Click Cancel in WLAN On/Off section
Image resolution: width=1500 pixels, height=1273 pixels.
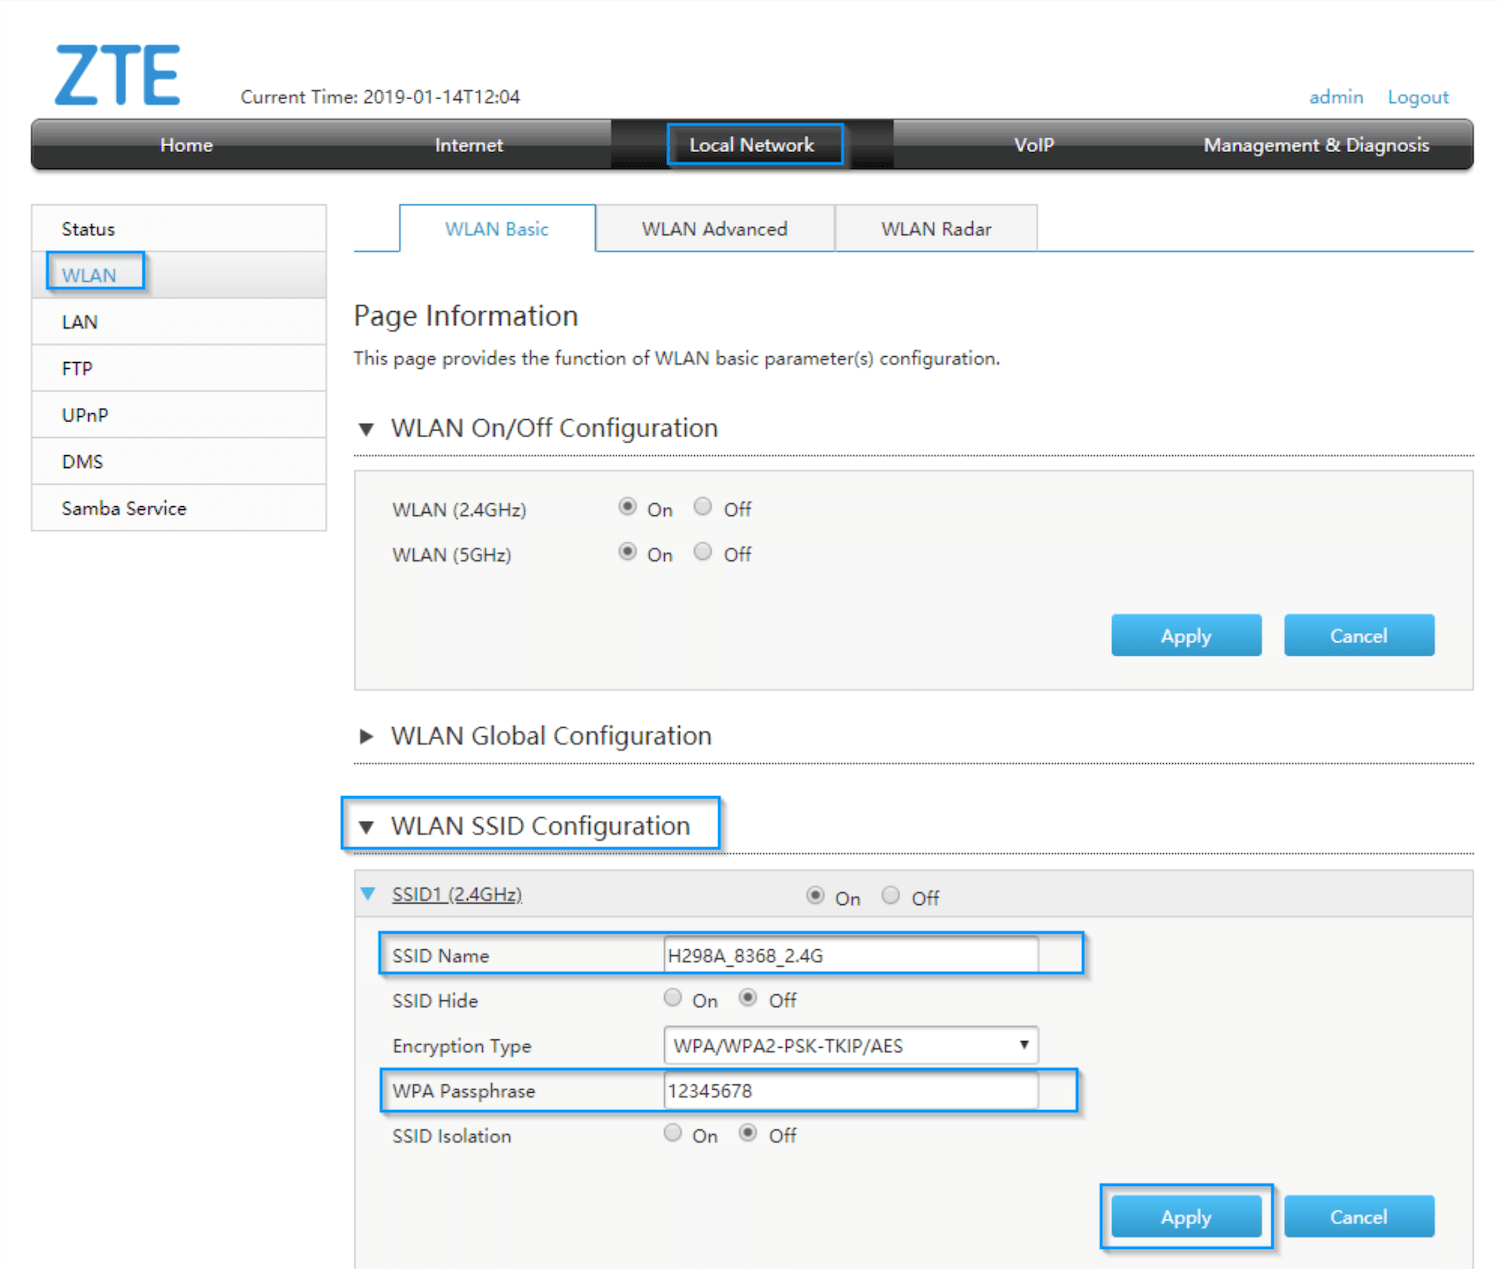(1358, 636)
